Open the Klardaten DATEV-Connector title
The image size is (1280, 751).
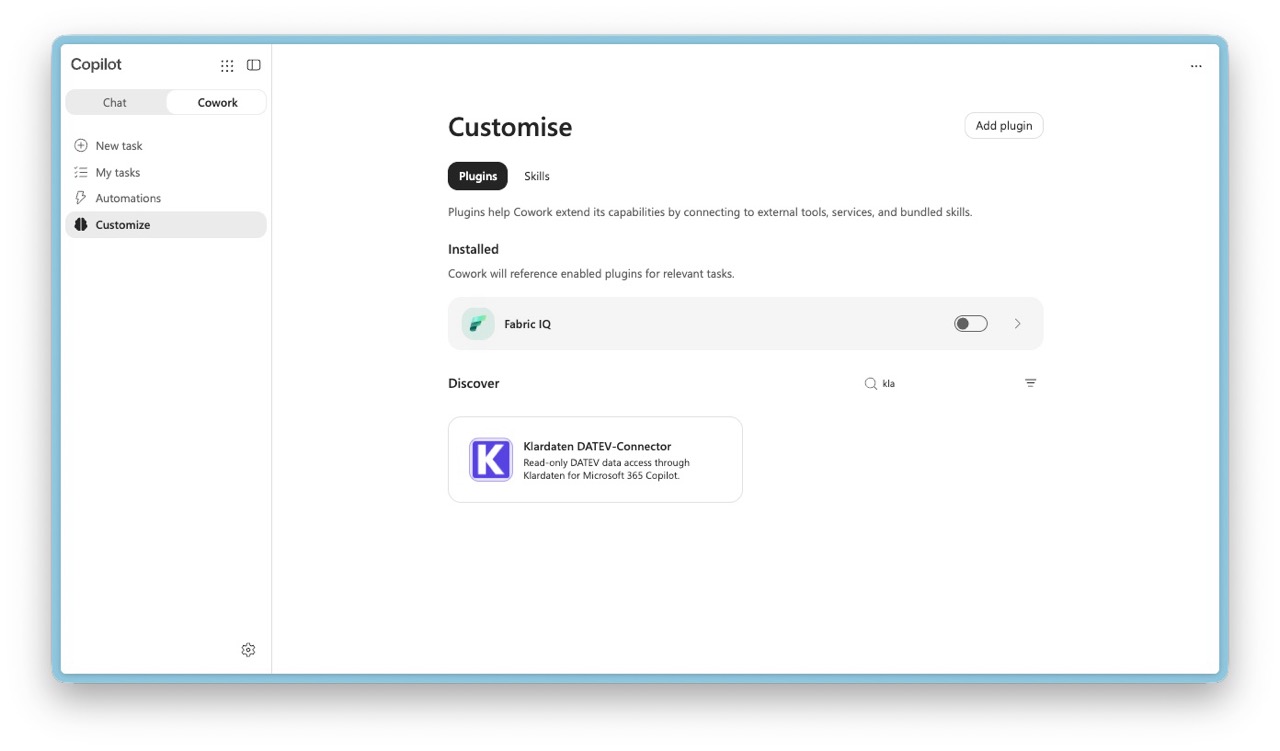(597, 447)
